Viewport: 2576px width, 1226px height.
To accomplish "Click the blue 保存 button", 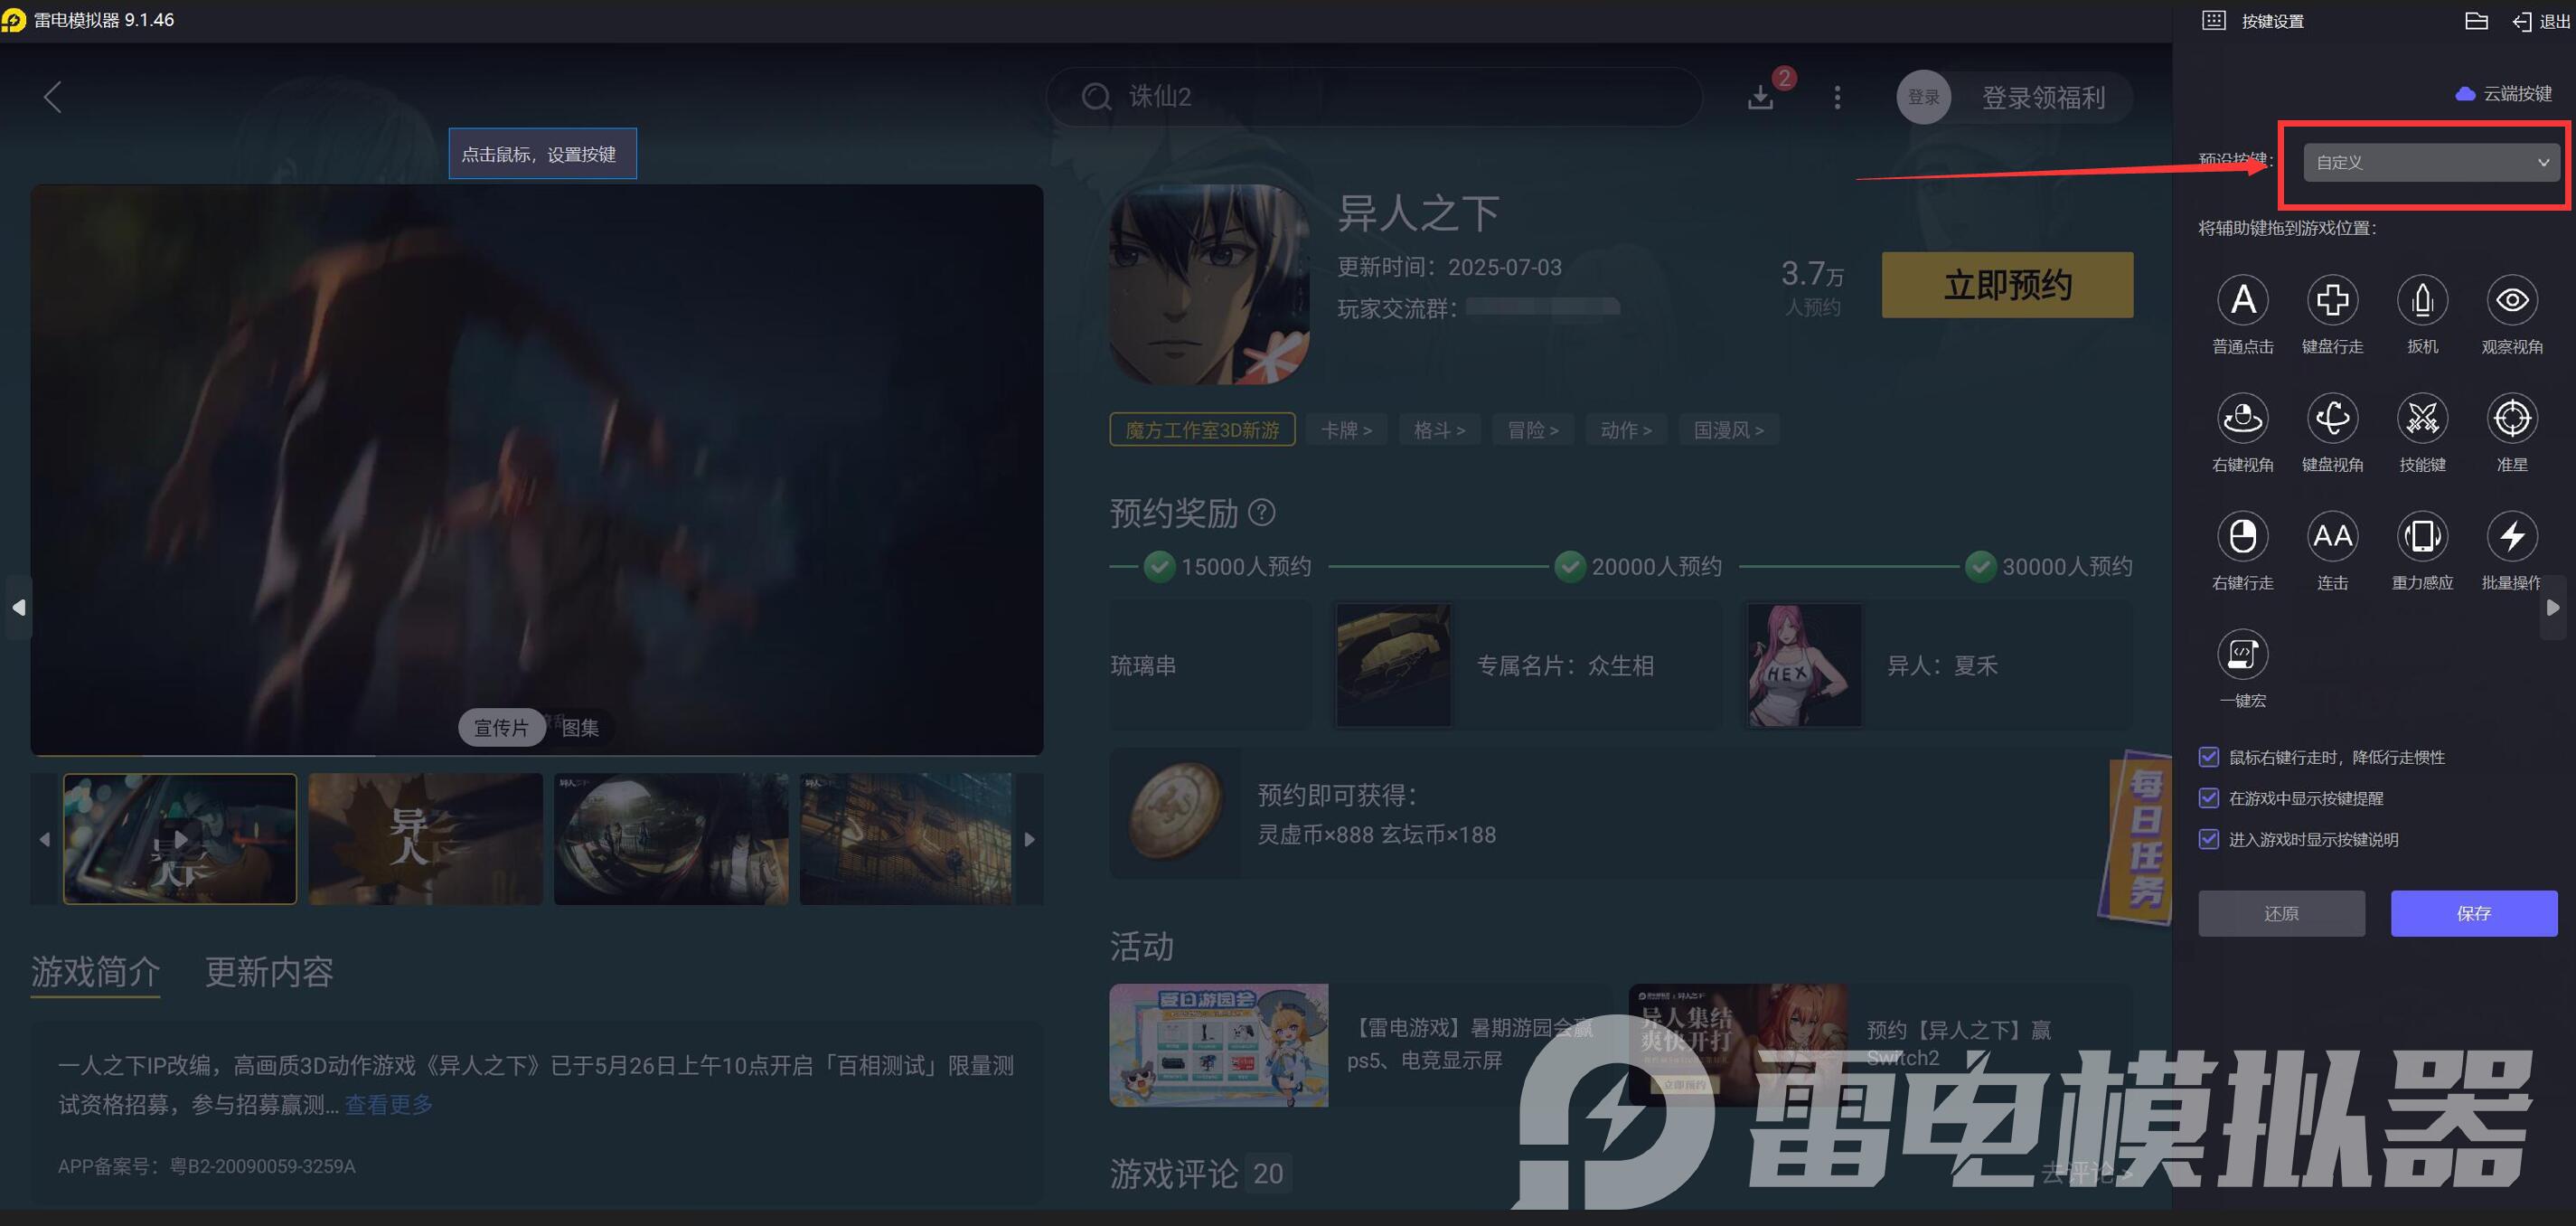I will point(2473,913).
